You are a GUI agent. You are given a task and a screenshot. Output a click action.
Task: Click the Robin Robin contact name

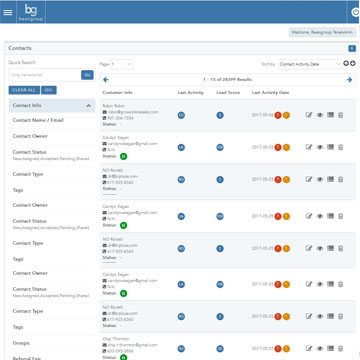pos(114,106)
